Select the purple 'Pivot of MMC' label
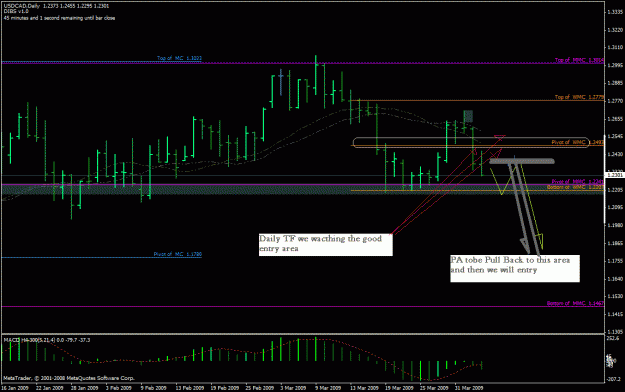The width and height of the screenshot is (625, 392). coord(578,181)
